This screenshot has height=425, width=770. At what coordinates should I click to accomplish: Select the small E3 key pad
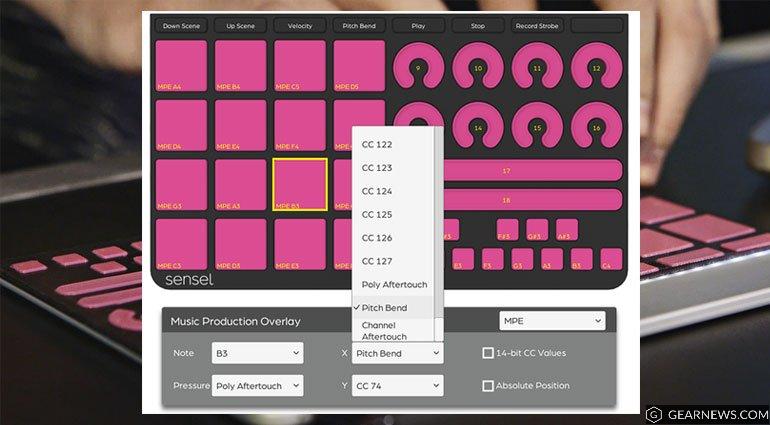click(x=463, y=259)
